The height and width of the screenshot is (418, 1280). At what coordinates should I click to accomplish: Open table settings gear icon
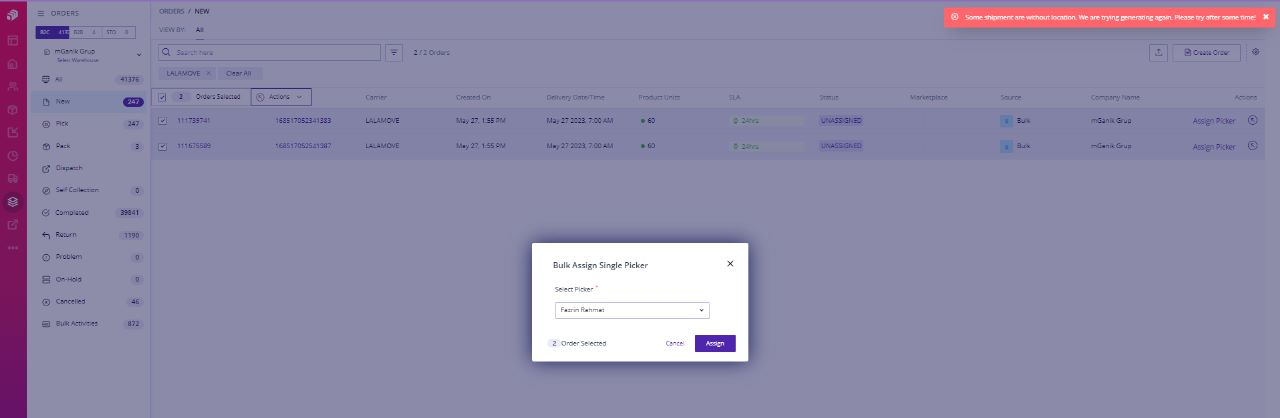1256,52
